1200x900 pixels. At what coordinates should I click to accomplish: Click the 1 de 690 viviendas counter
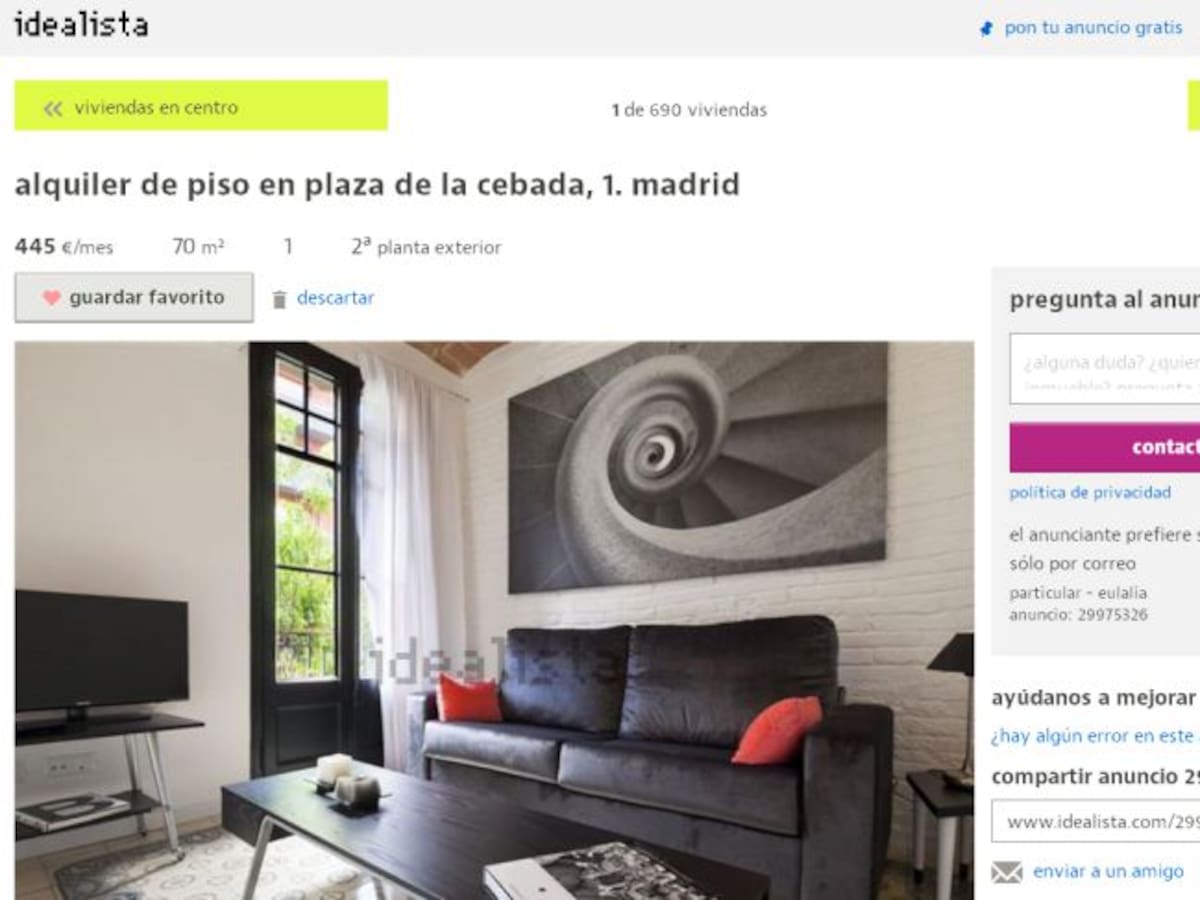click(689, 110)
